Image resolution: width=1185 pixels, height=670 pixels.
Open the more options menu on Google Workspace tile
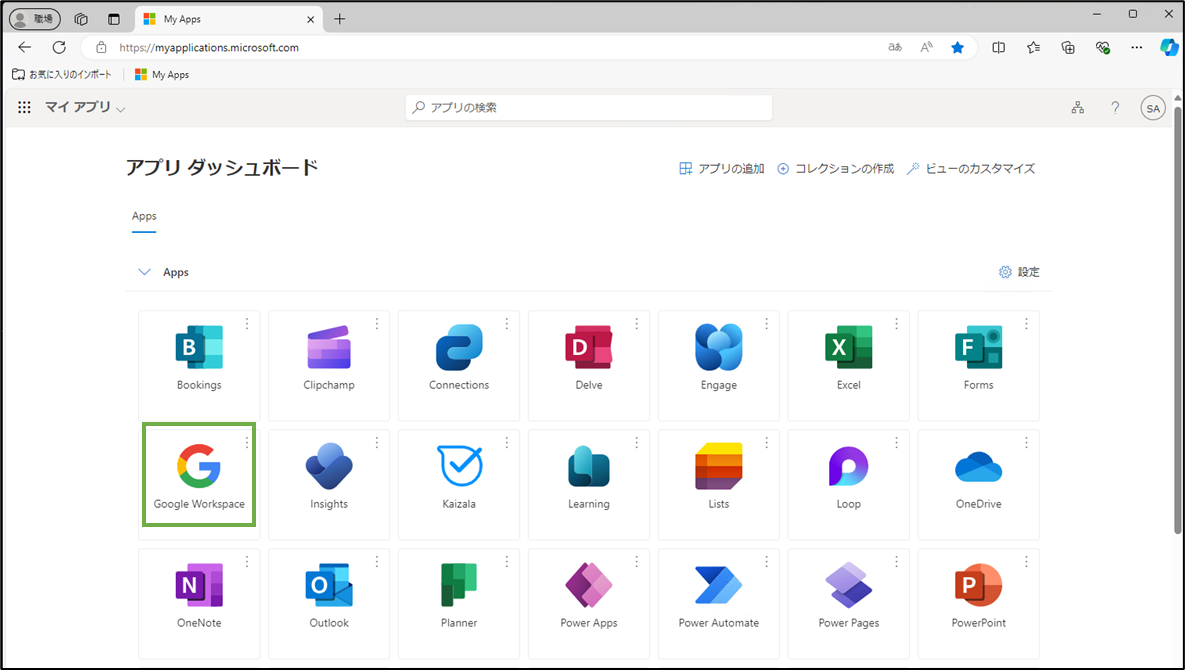pyautogui.click(x=246, y=443)
